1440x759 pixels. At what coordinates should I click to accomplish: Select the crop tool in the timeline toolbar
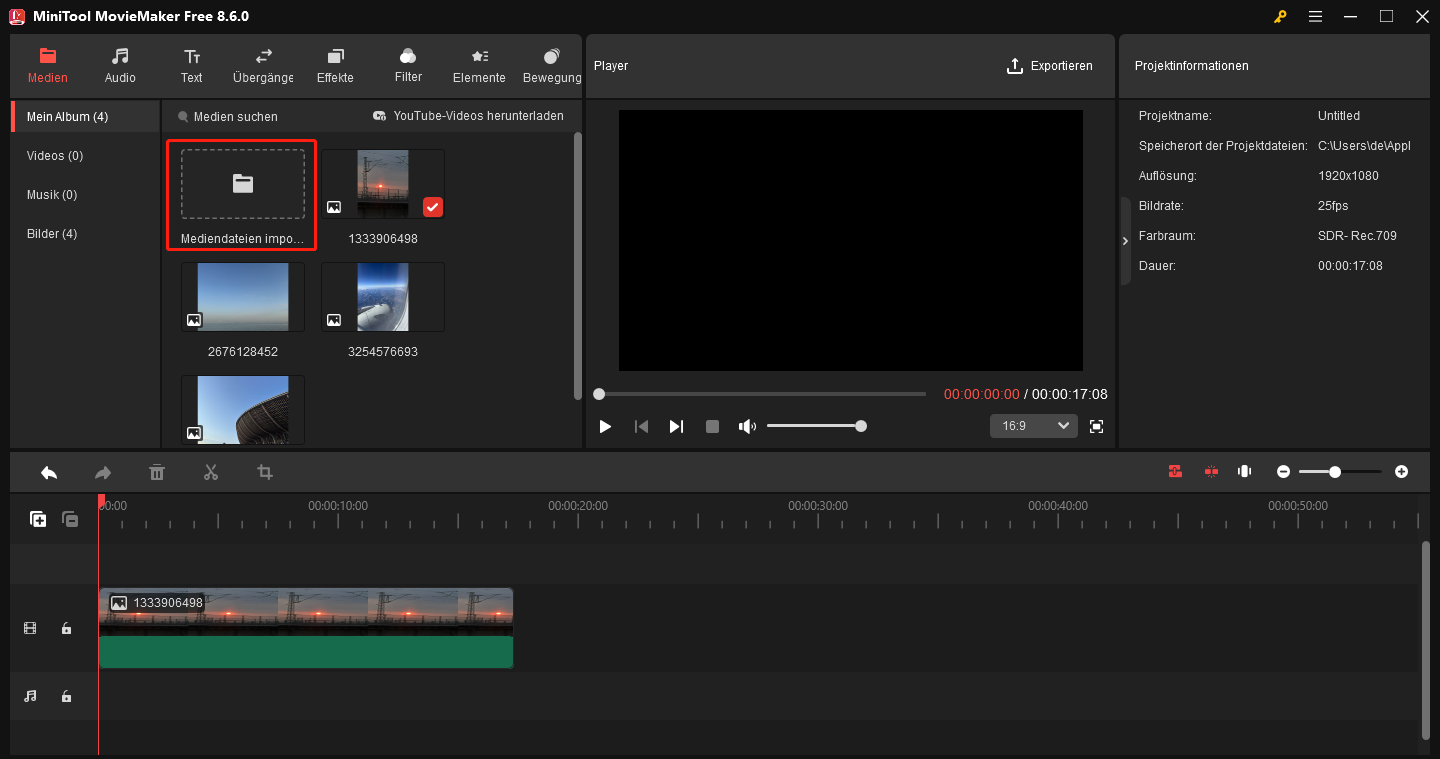(264, 471)
